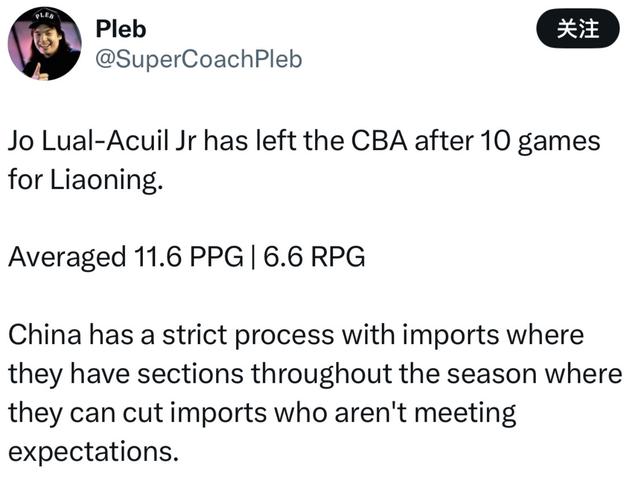Click the 6.6 RPG stat
Screen dimensions: 640x495
click(314, 257)
